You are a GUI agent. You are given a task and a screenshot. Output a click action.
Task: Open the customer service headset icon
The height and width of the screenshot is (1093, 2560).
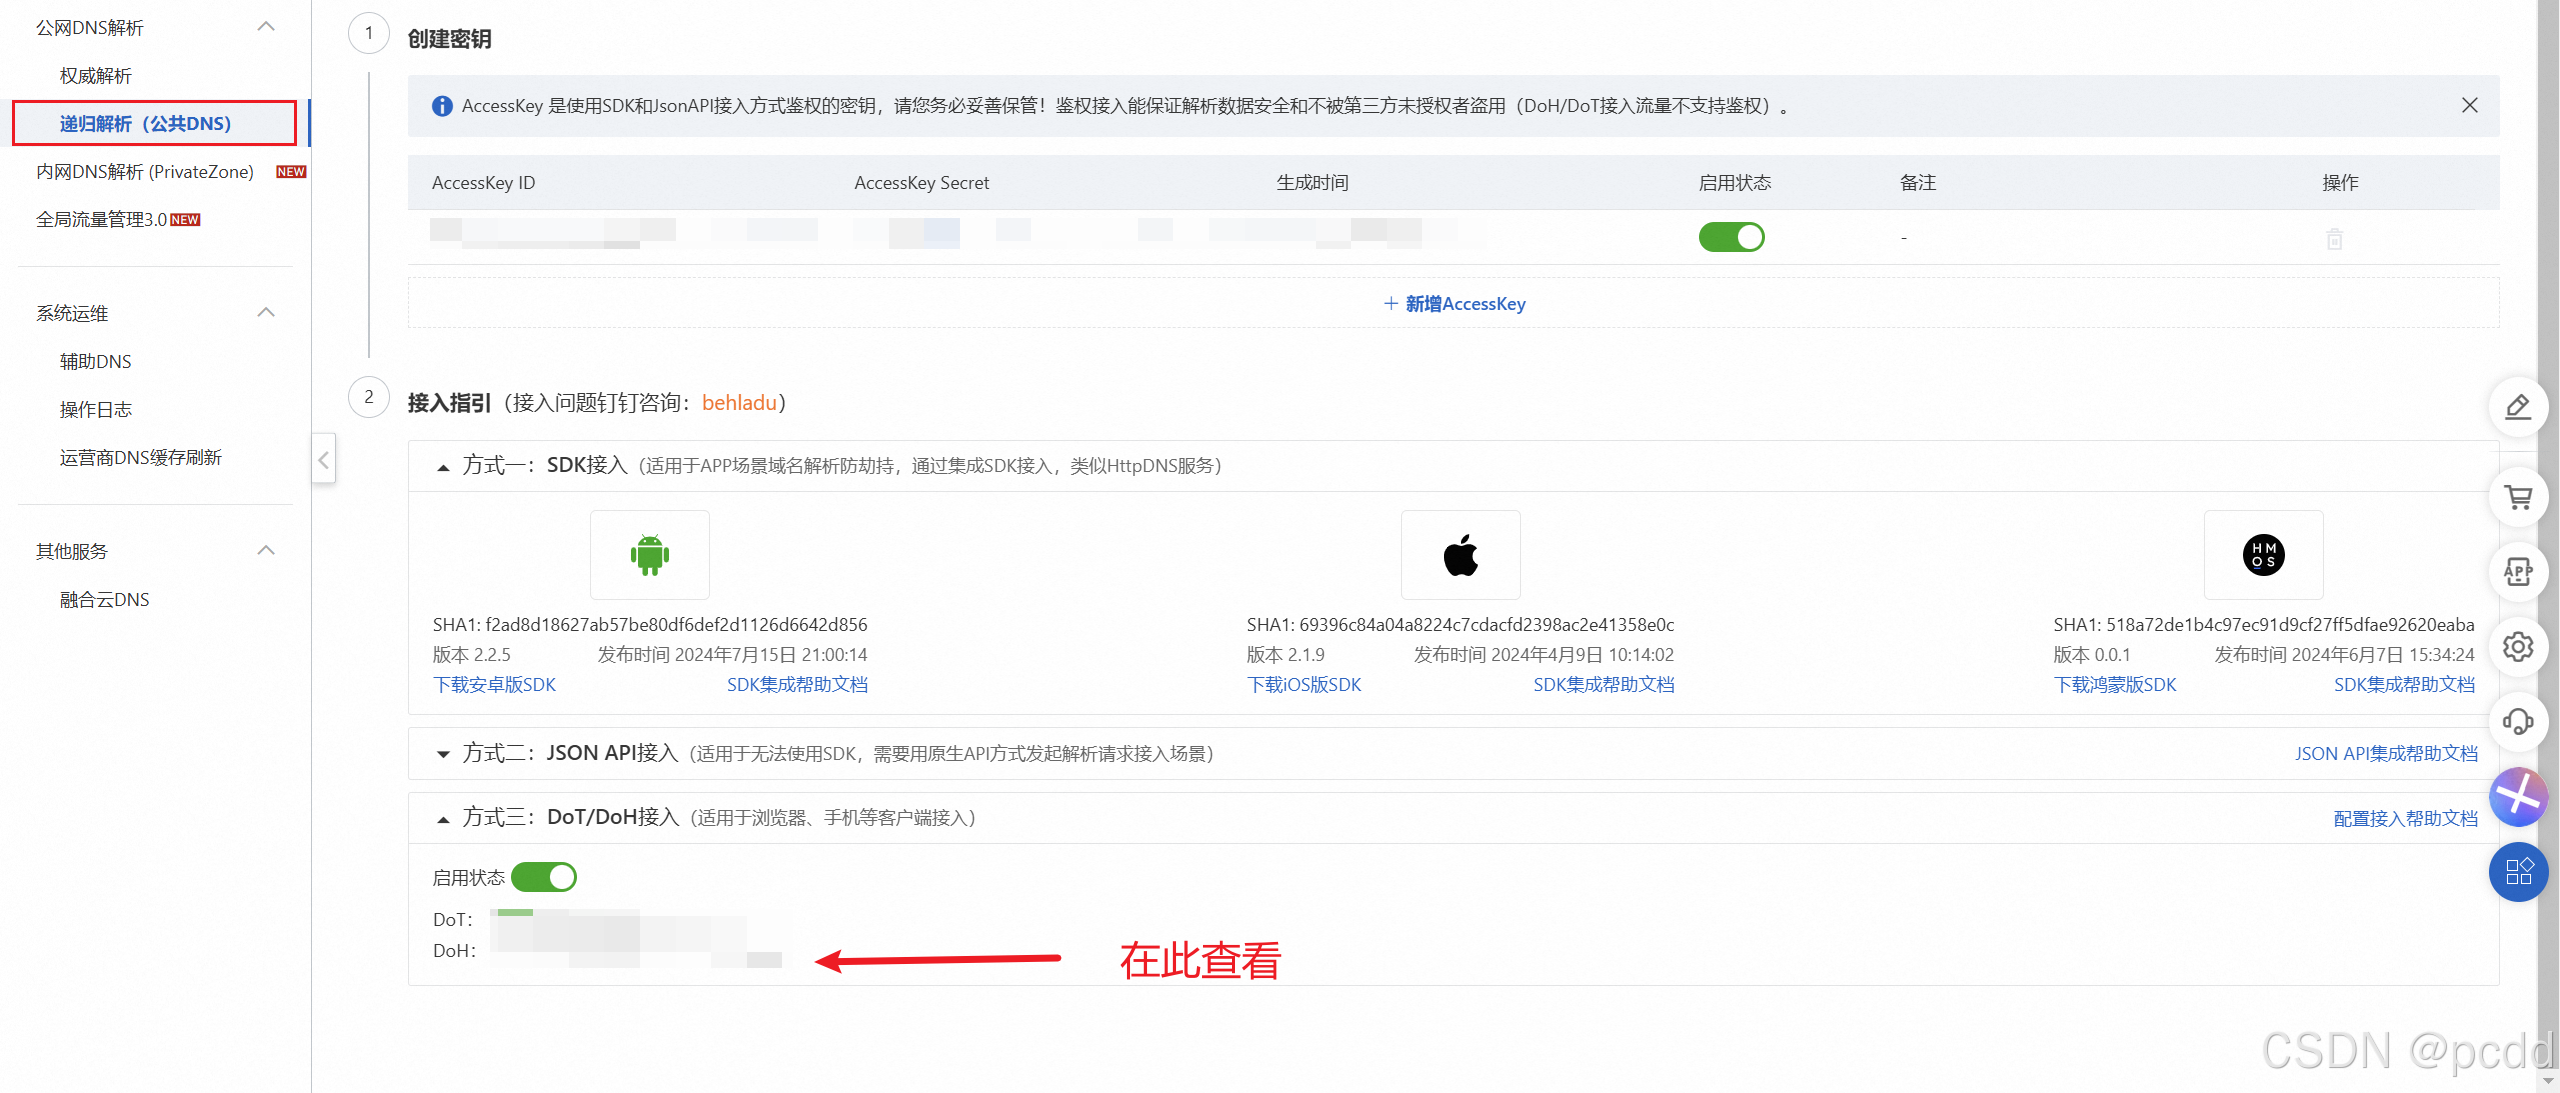2517,722
